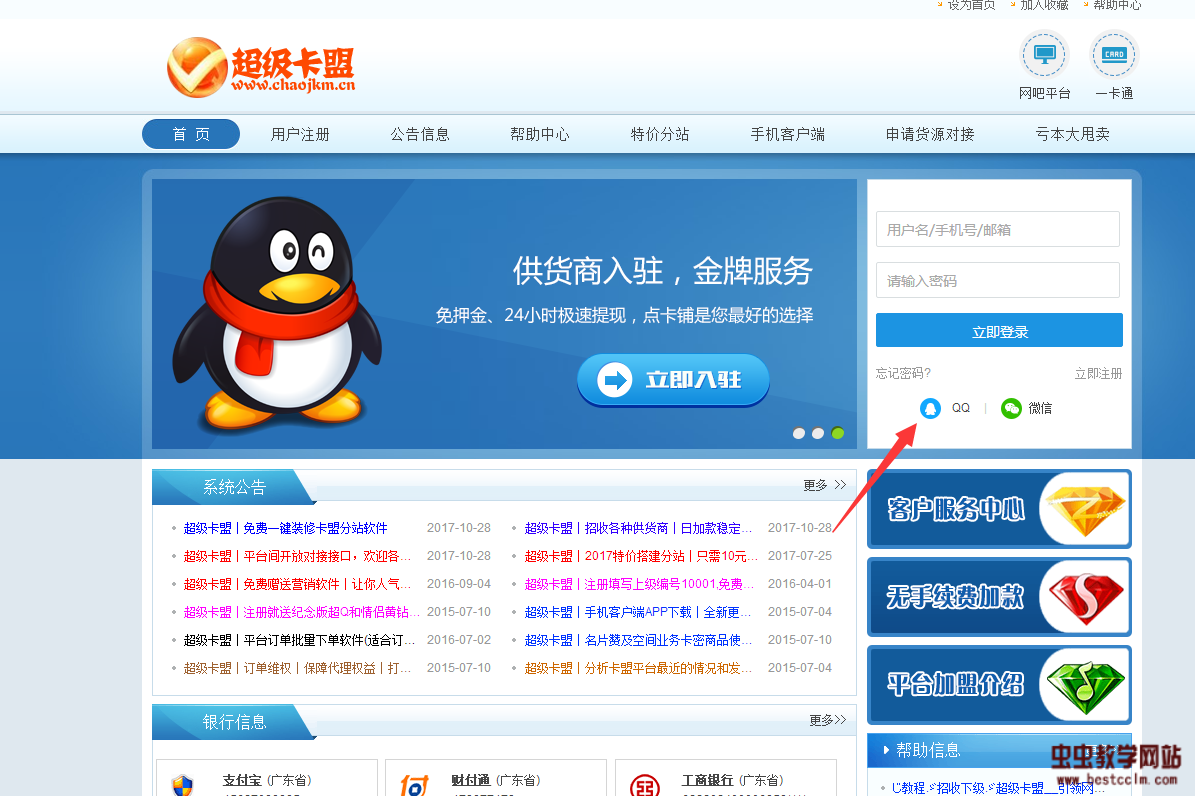Open 公告信息 in the navigation bar

tap(420, 134)
